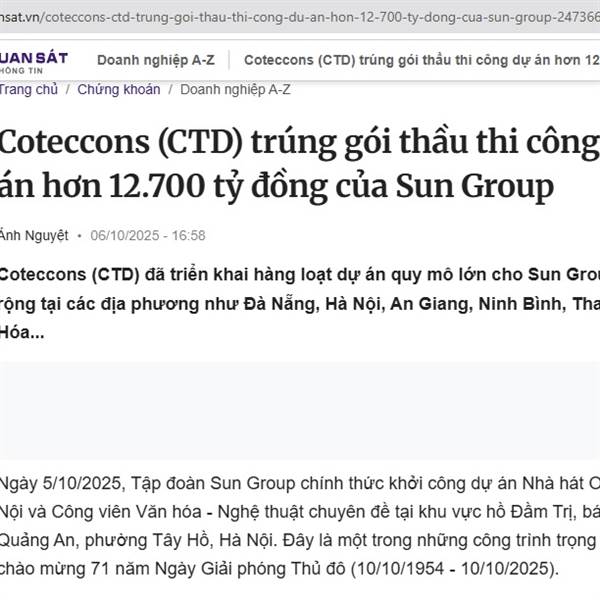Click the first slash separator in the breadcrumb

(x=68, y=89)
